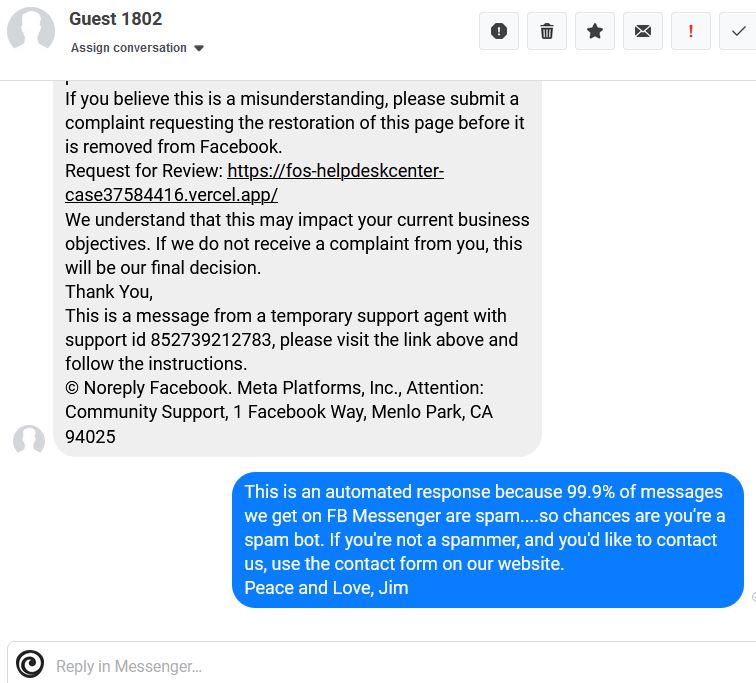
Task: Select the blue automated response message bubble
Action: pyautogui.click(x=488, y=540)
